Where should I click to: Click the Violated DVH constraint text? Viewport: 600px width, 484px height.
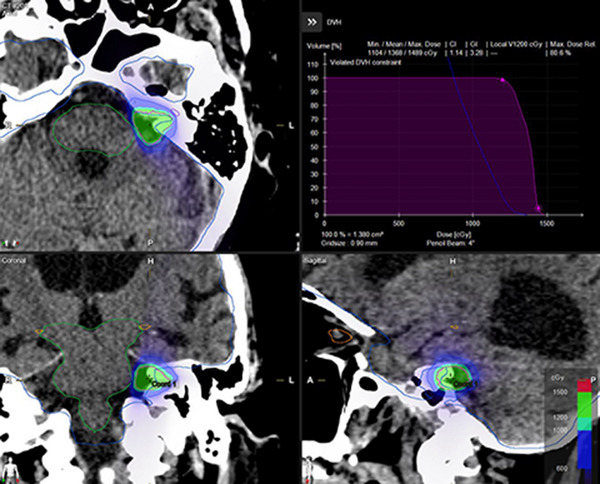[x=365, y=62]
